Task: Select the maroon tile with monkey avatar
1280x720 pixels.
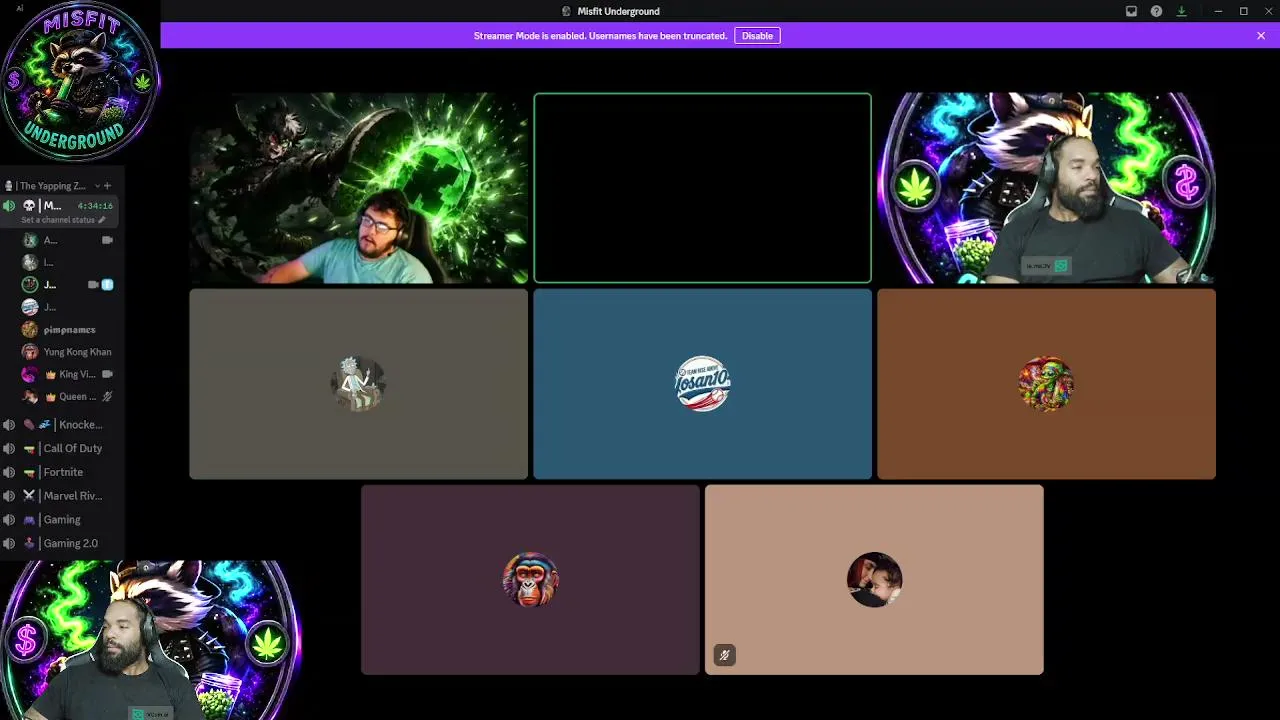Action: 530,580
